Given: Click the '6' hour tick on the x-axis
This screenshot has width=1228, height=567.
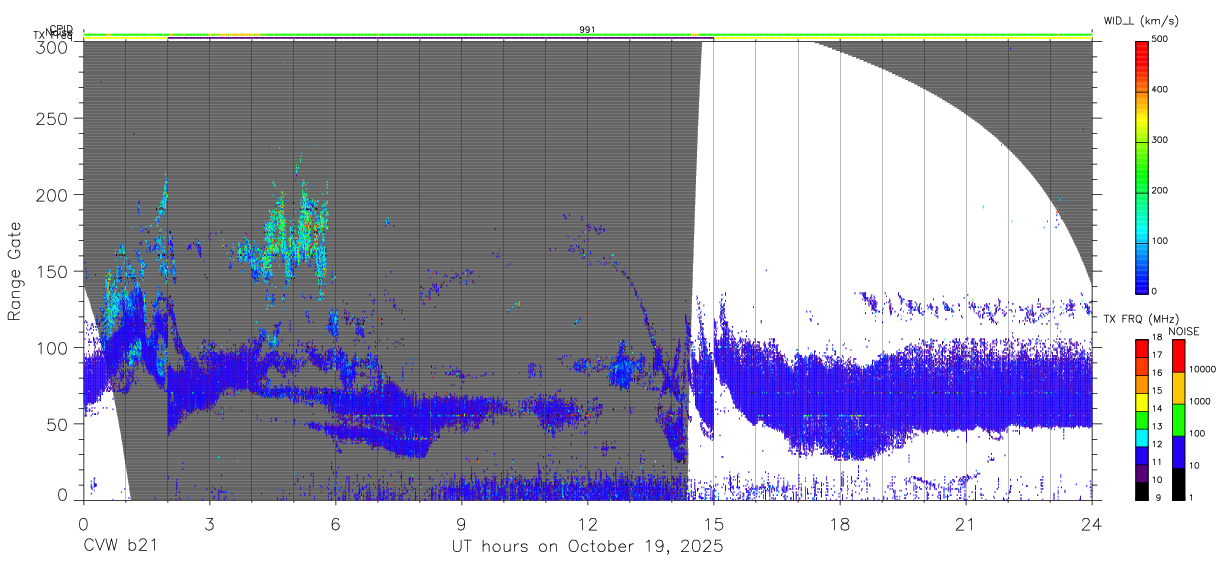Looking at the screenshot, I should [x=335, y=524].
